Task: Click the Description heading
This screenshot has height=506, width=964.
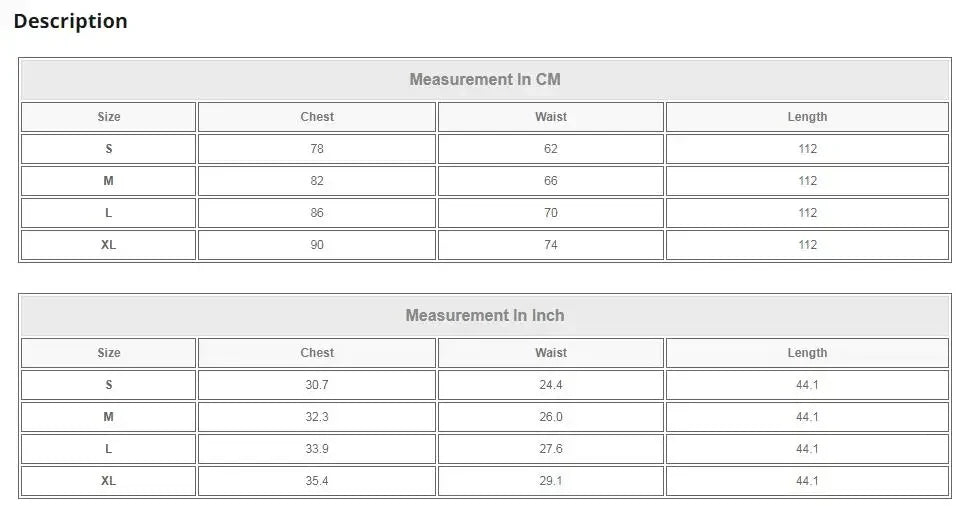Action: tap(71, 22)
